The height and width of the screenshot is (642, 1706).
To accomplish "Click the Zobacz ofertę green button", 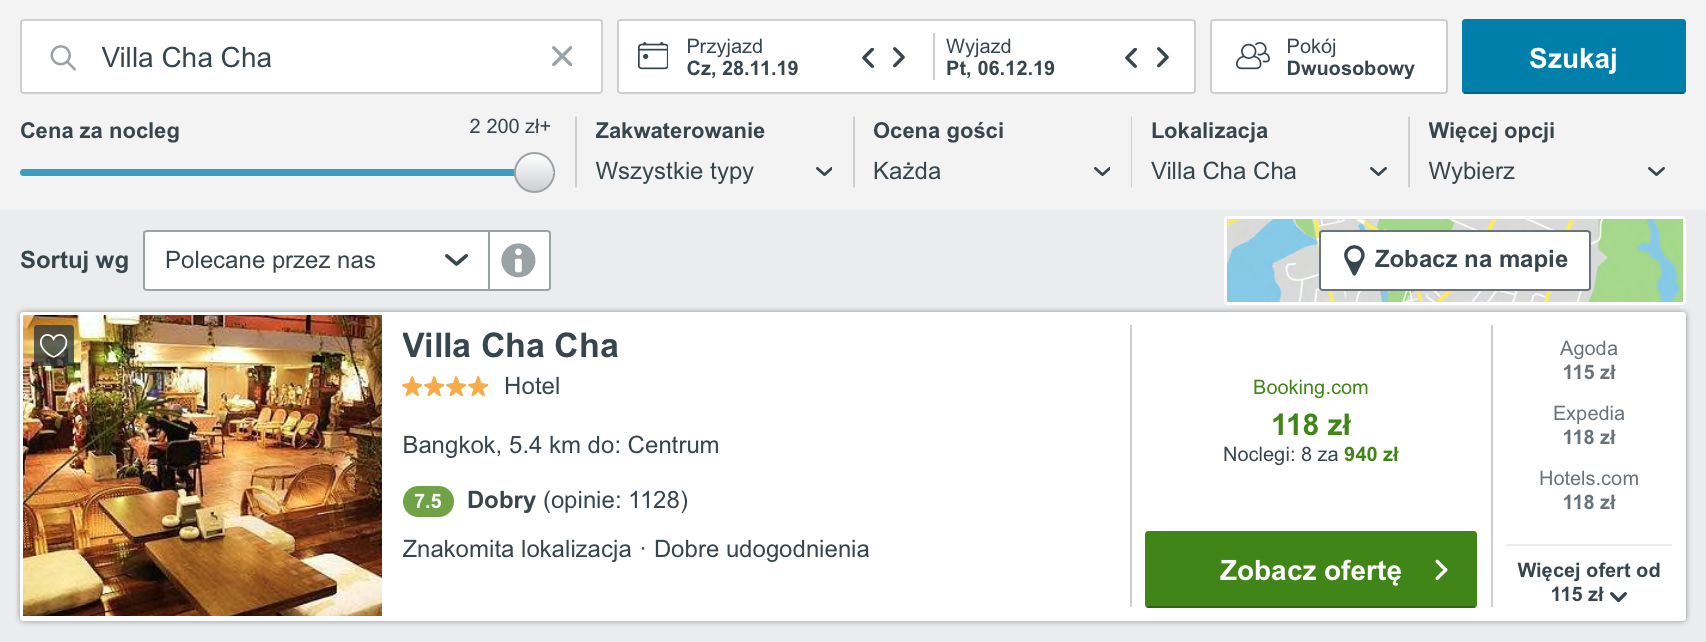I will [1311, 570].
